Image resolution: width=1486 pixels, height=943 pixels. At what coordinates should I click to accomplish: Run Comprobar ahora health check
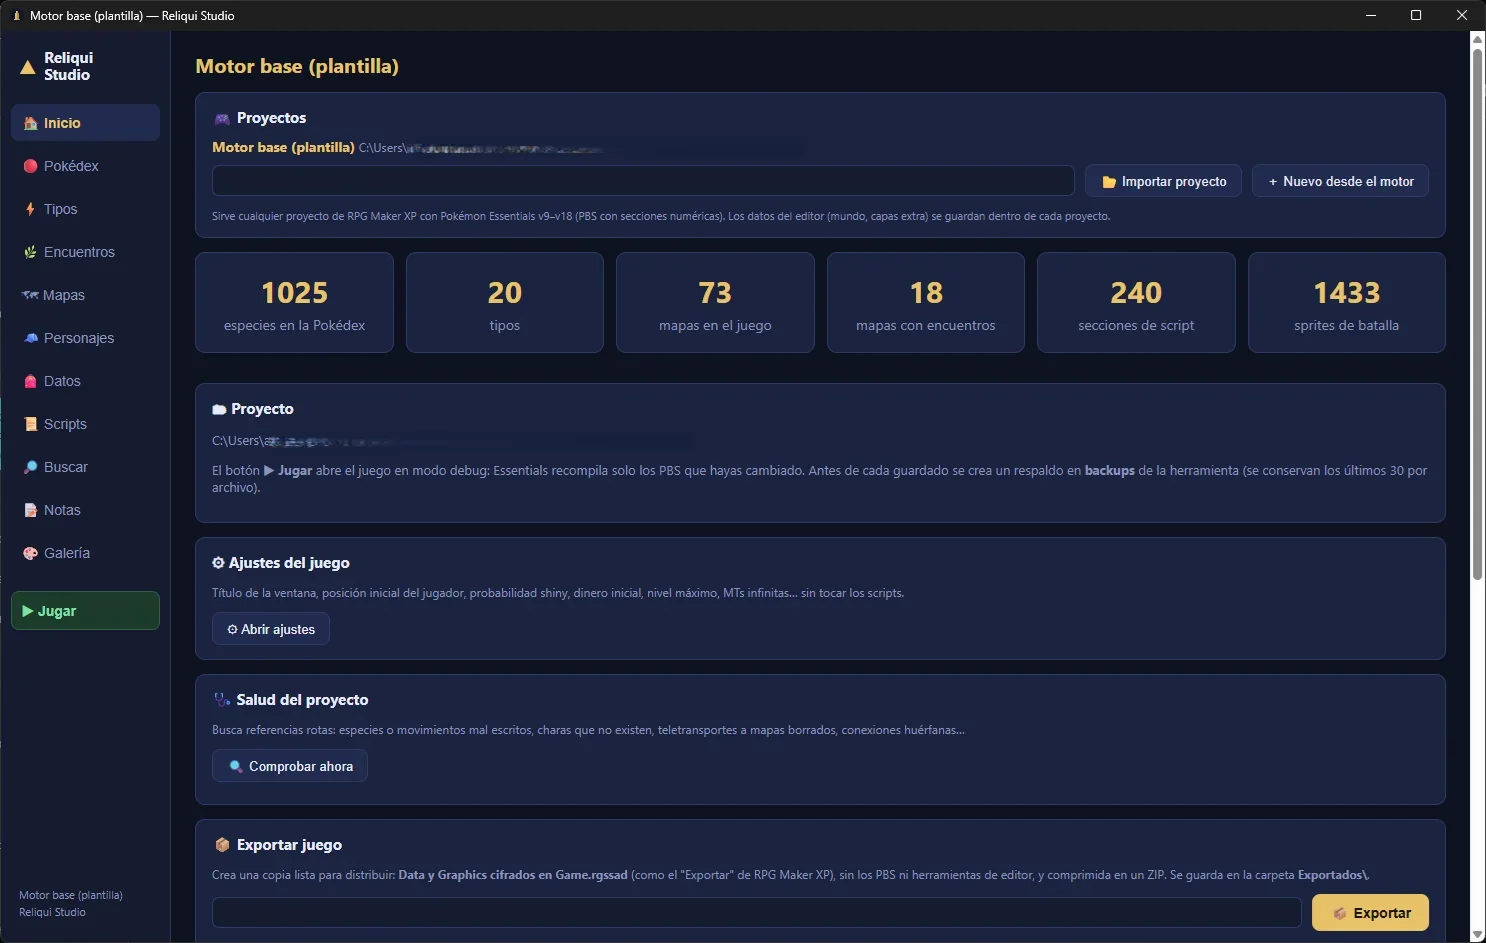[290, 766]
